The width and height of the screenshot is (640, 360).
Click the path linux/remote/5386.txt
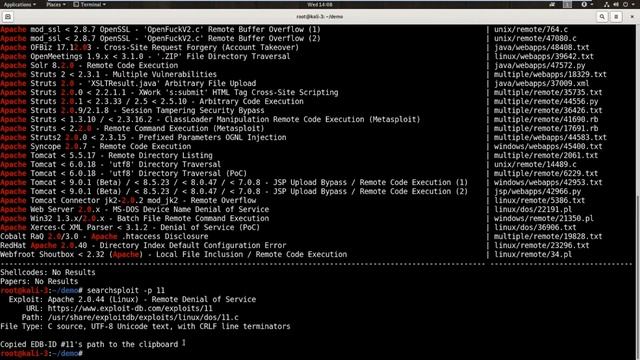tap(540, 200)
